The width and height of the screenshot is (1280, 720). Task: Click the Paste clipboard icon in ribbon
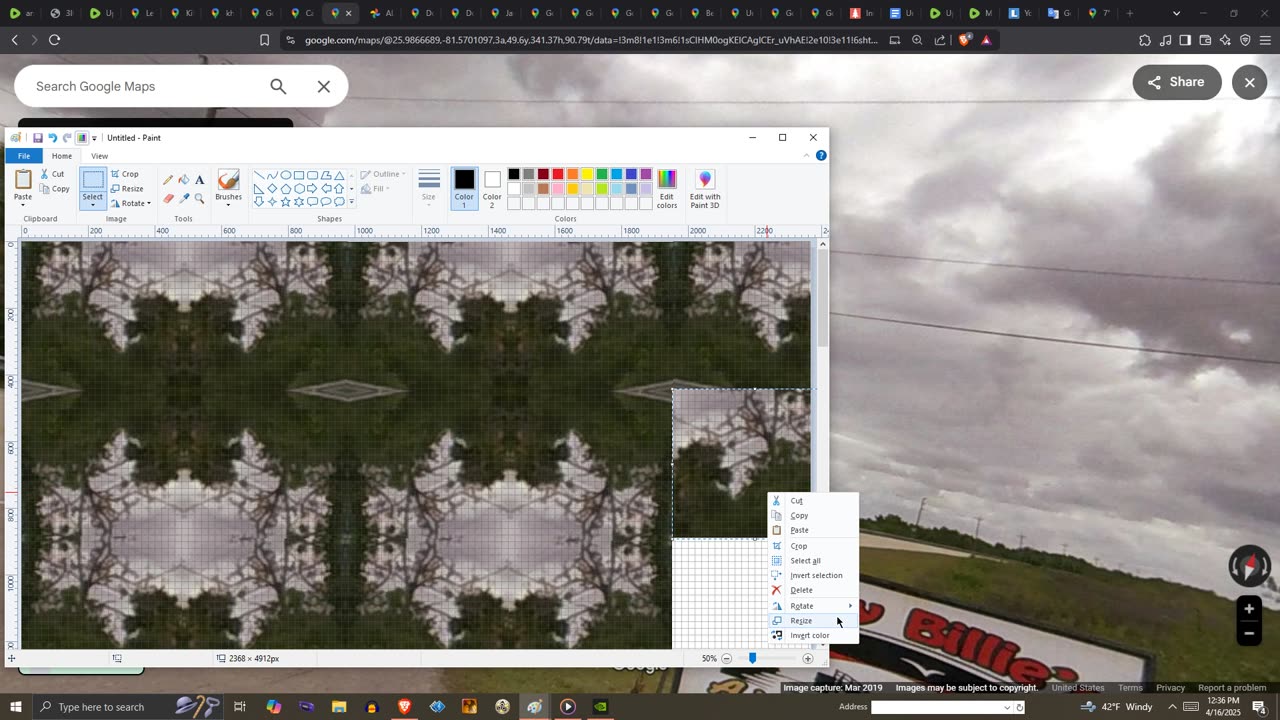point(23,180)
